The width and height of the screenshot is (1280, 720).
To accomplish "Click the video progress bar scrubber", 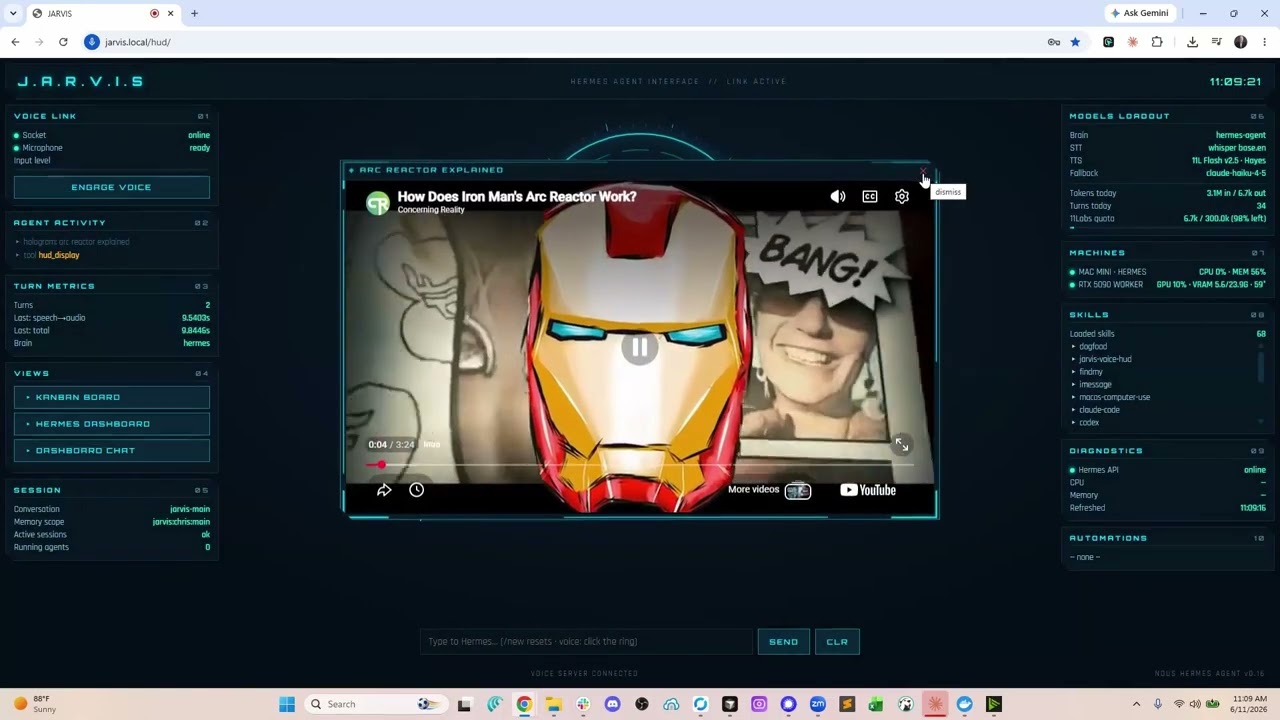I will pyautogui.click(x=380, y=465).
